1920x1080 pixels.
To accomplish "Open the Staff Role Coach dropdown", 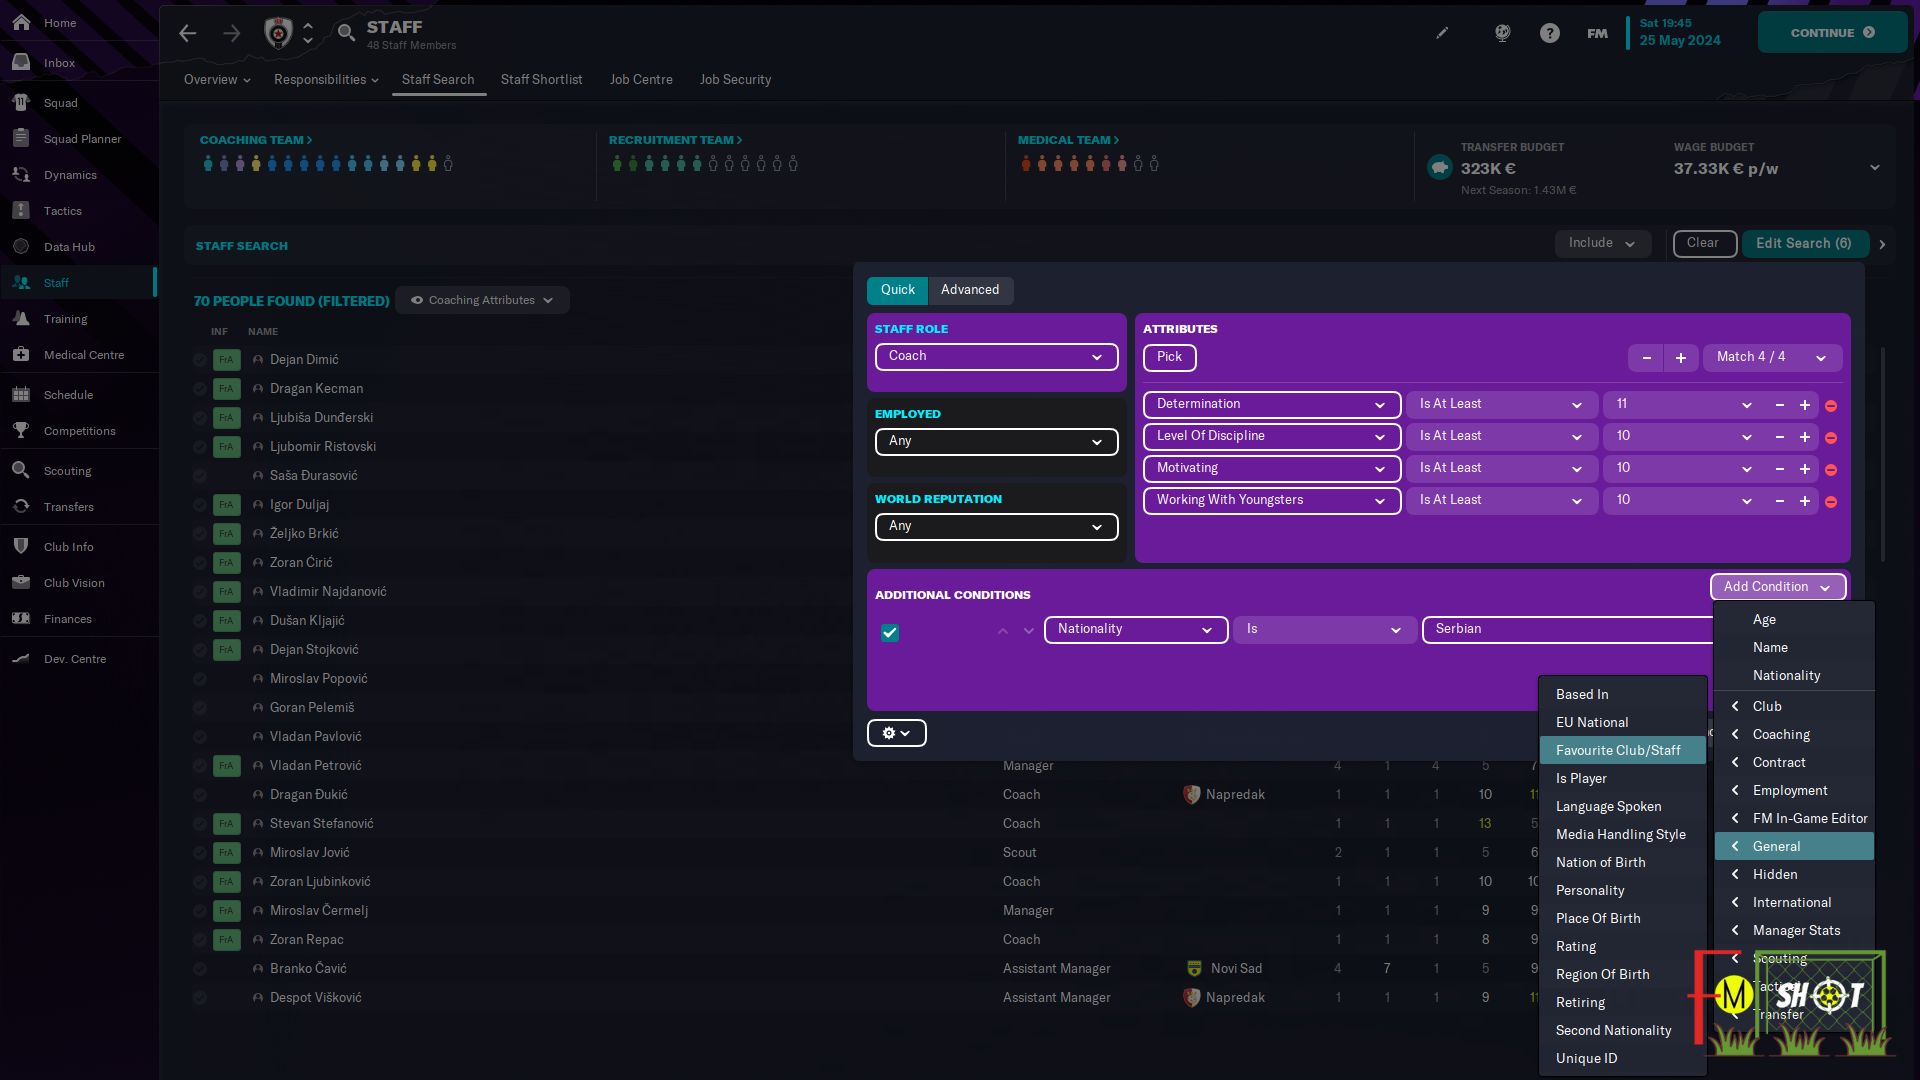I will (996, 357).
